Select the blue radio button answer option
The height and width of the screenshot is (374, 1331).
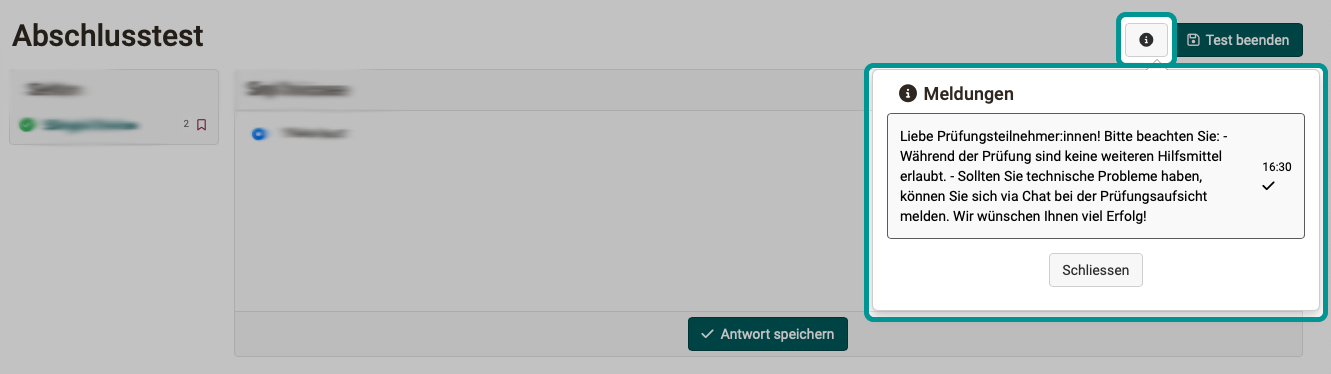coord(259,133)
